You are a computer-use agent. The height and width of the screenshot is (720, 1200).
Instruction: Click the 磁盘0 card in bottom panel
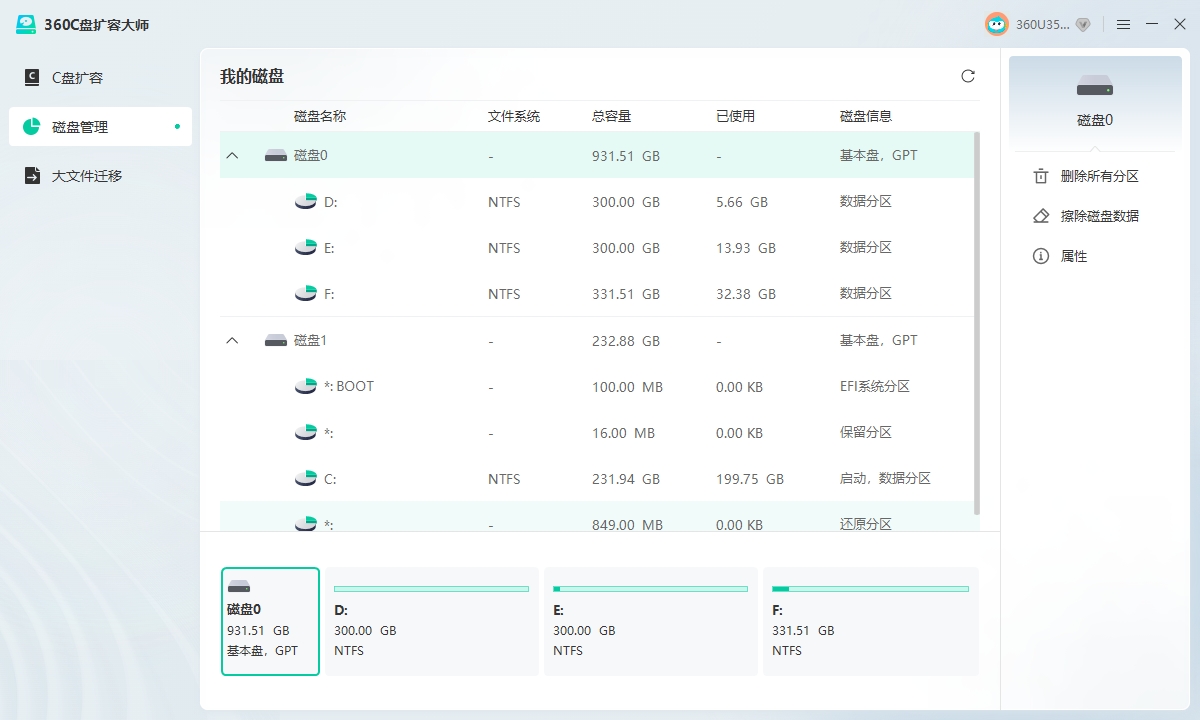tap(270, 621)
